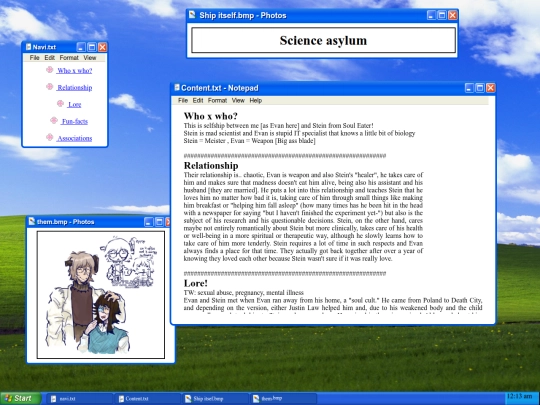Close the Ship itself.bmp Photos window

[x=453, y=15]
